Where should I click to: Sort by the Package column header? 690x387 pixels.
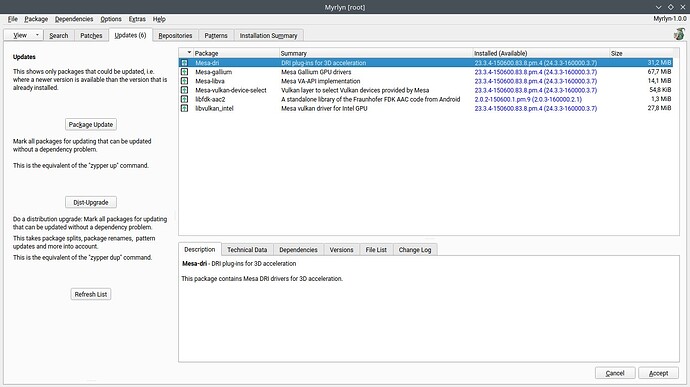[x=236, y=53]
